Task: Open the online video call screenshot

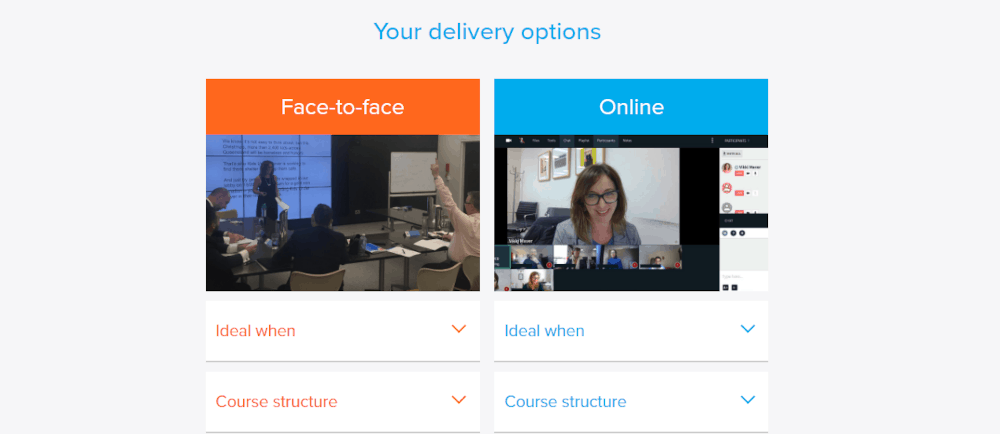Action: 631,213
